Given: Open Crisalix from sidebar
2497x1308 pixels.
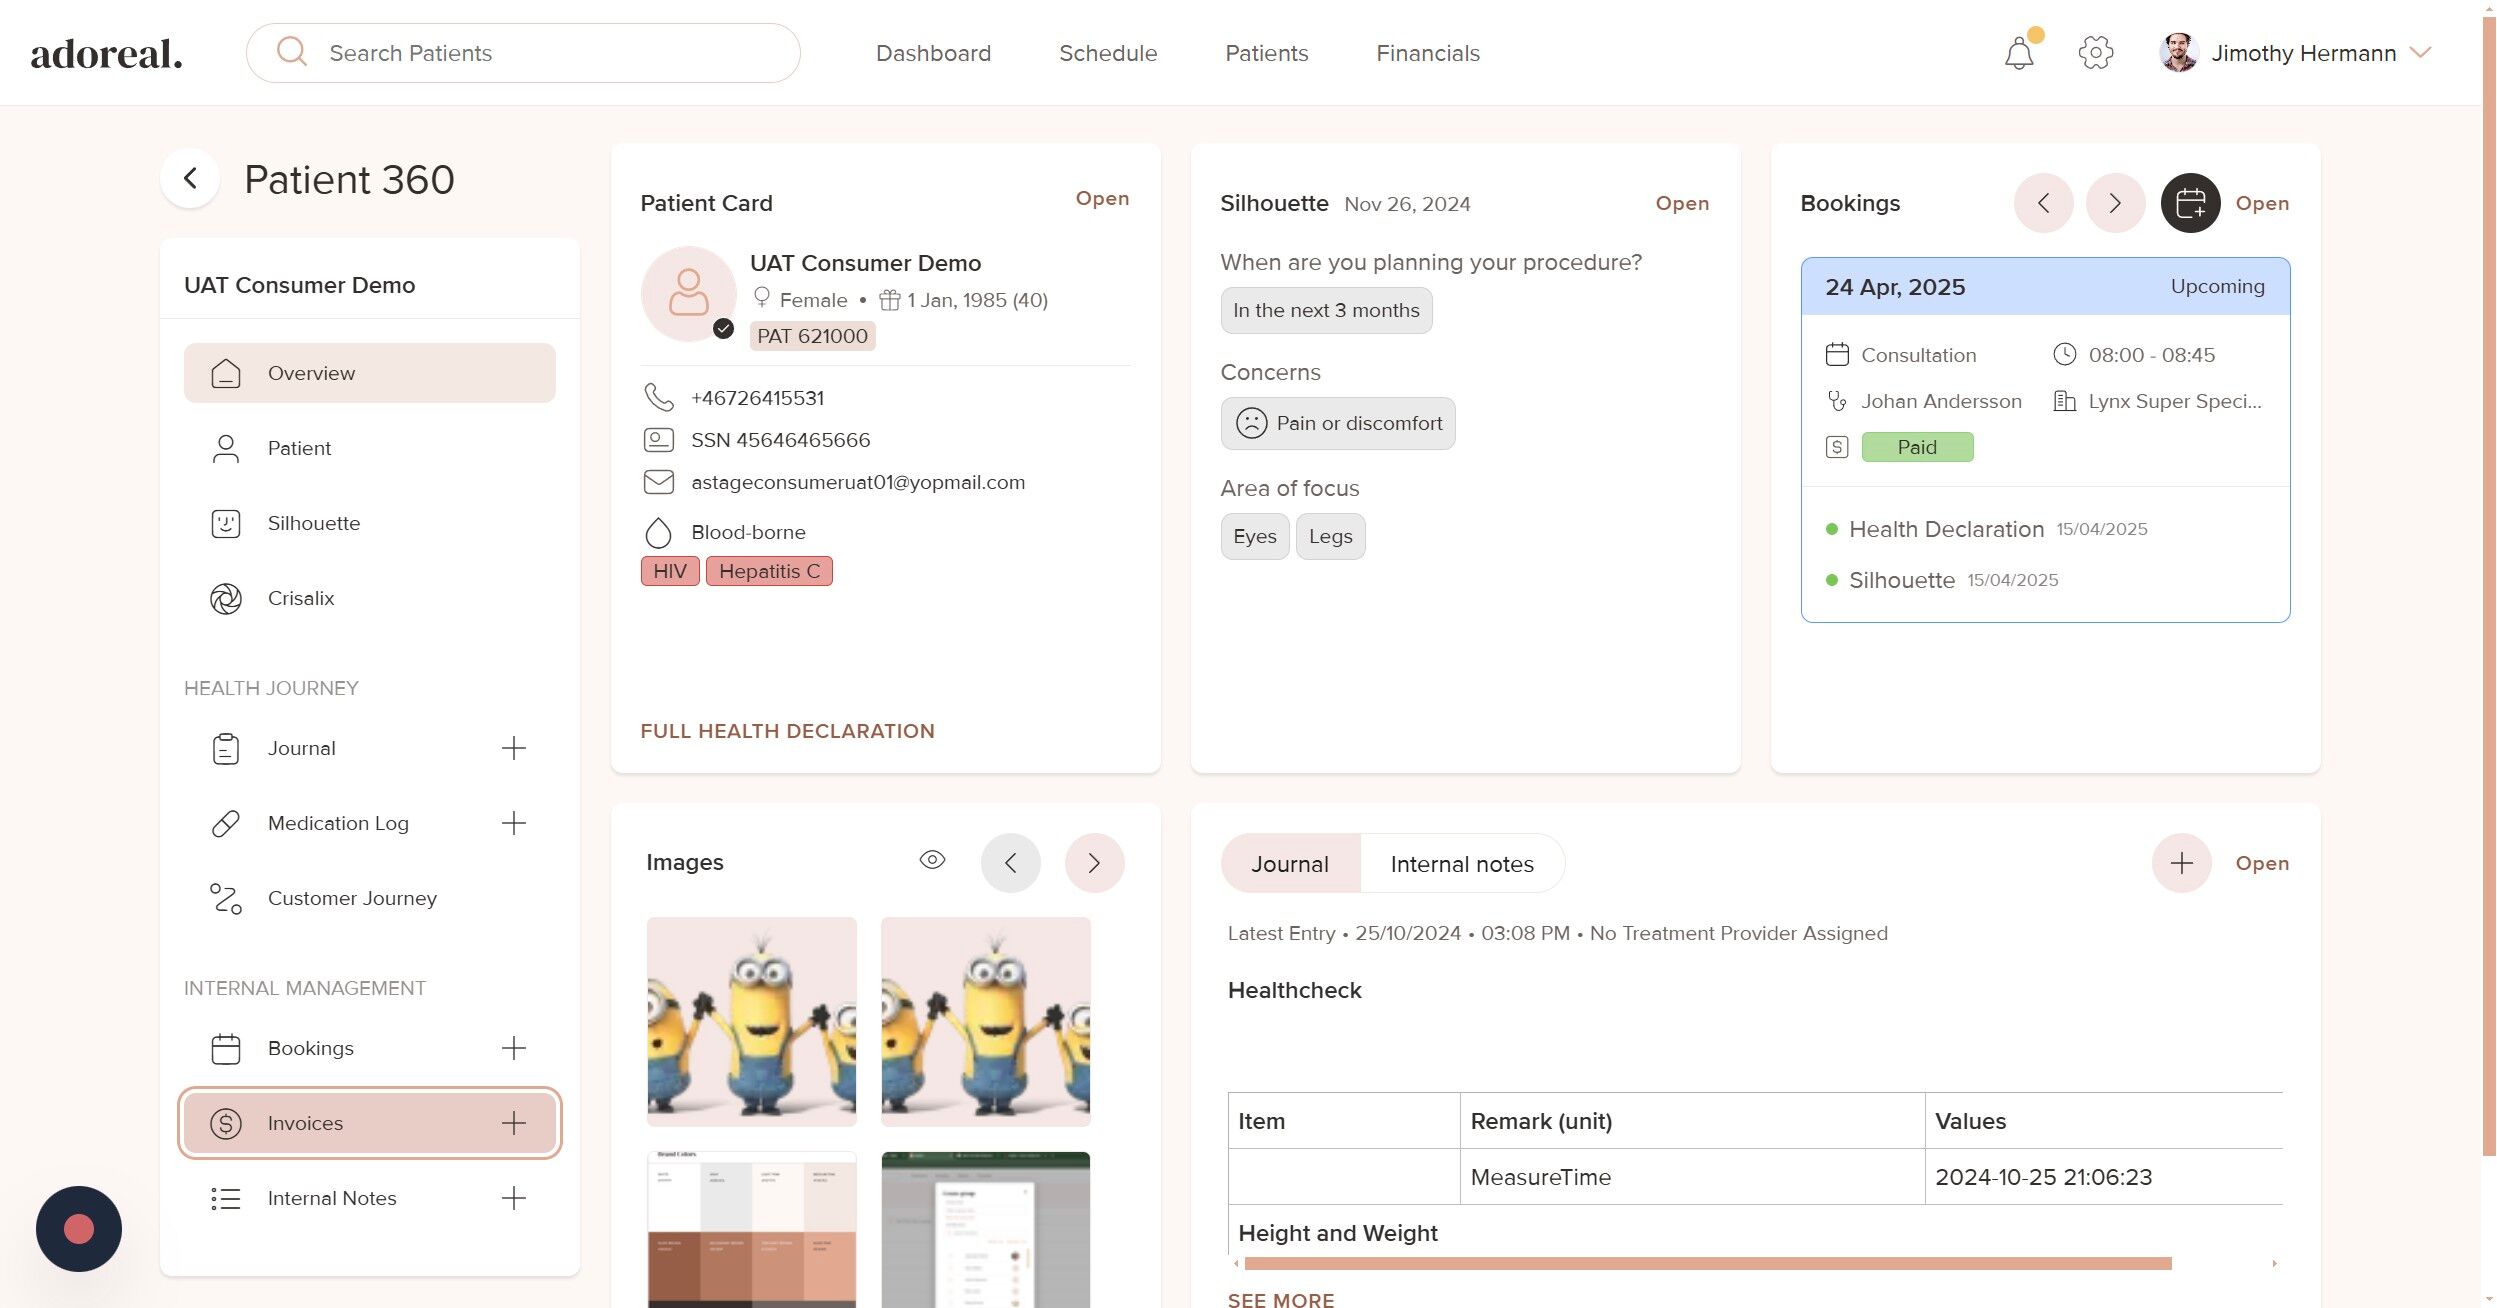Looking at the screenshot, I should pos(300,598).
